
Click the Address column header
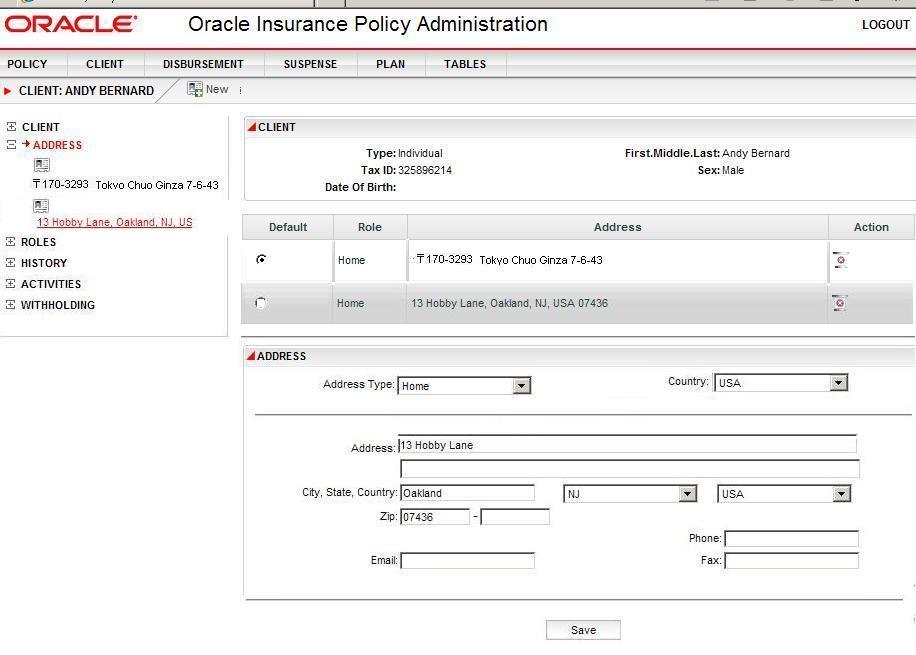(617, 227)
